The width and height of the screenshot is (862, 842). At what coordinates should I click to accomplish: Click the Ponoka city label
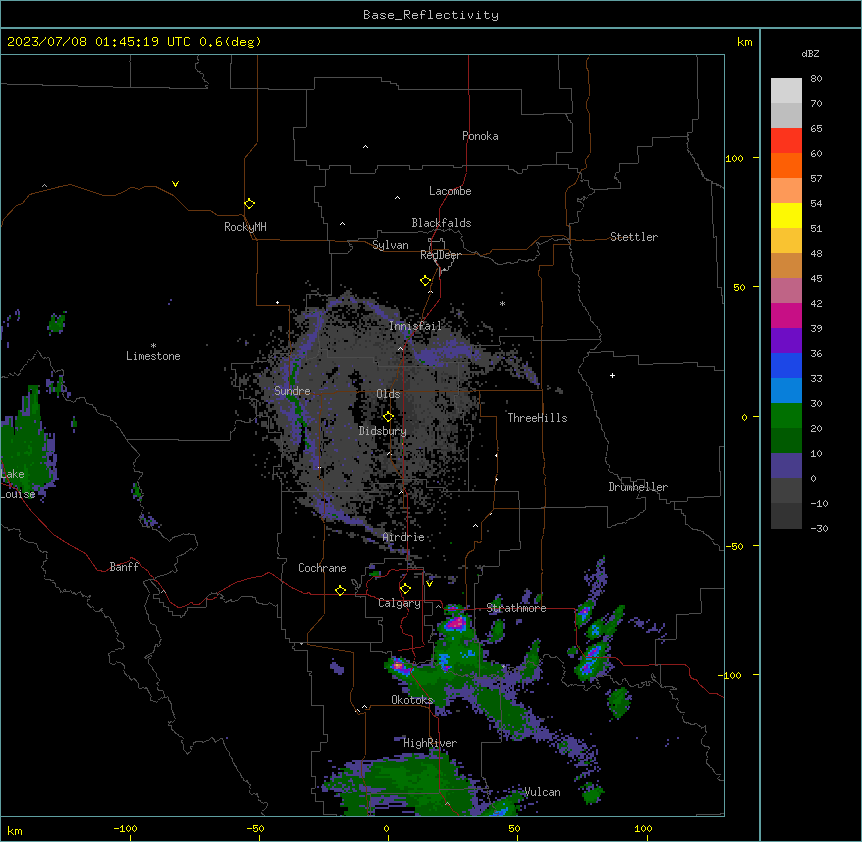point(480,136)
